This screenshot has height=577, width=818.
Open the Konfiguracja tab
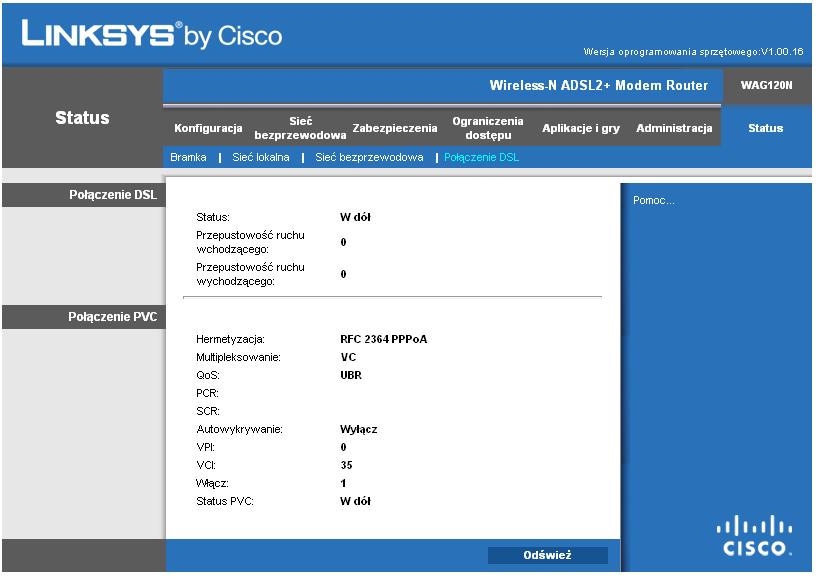pyautogui.click(x=208, y=128)
